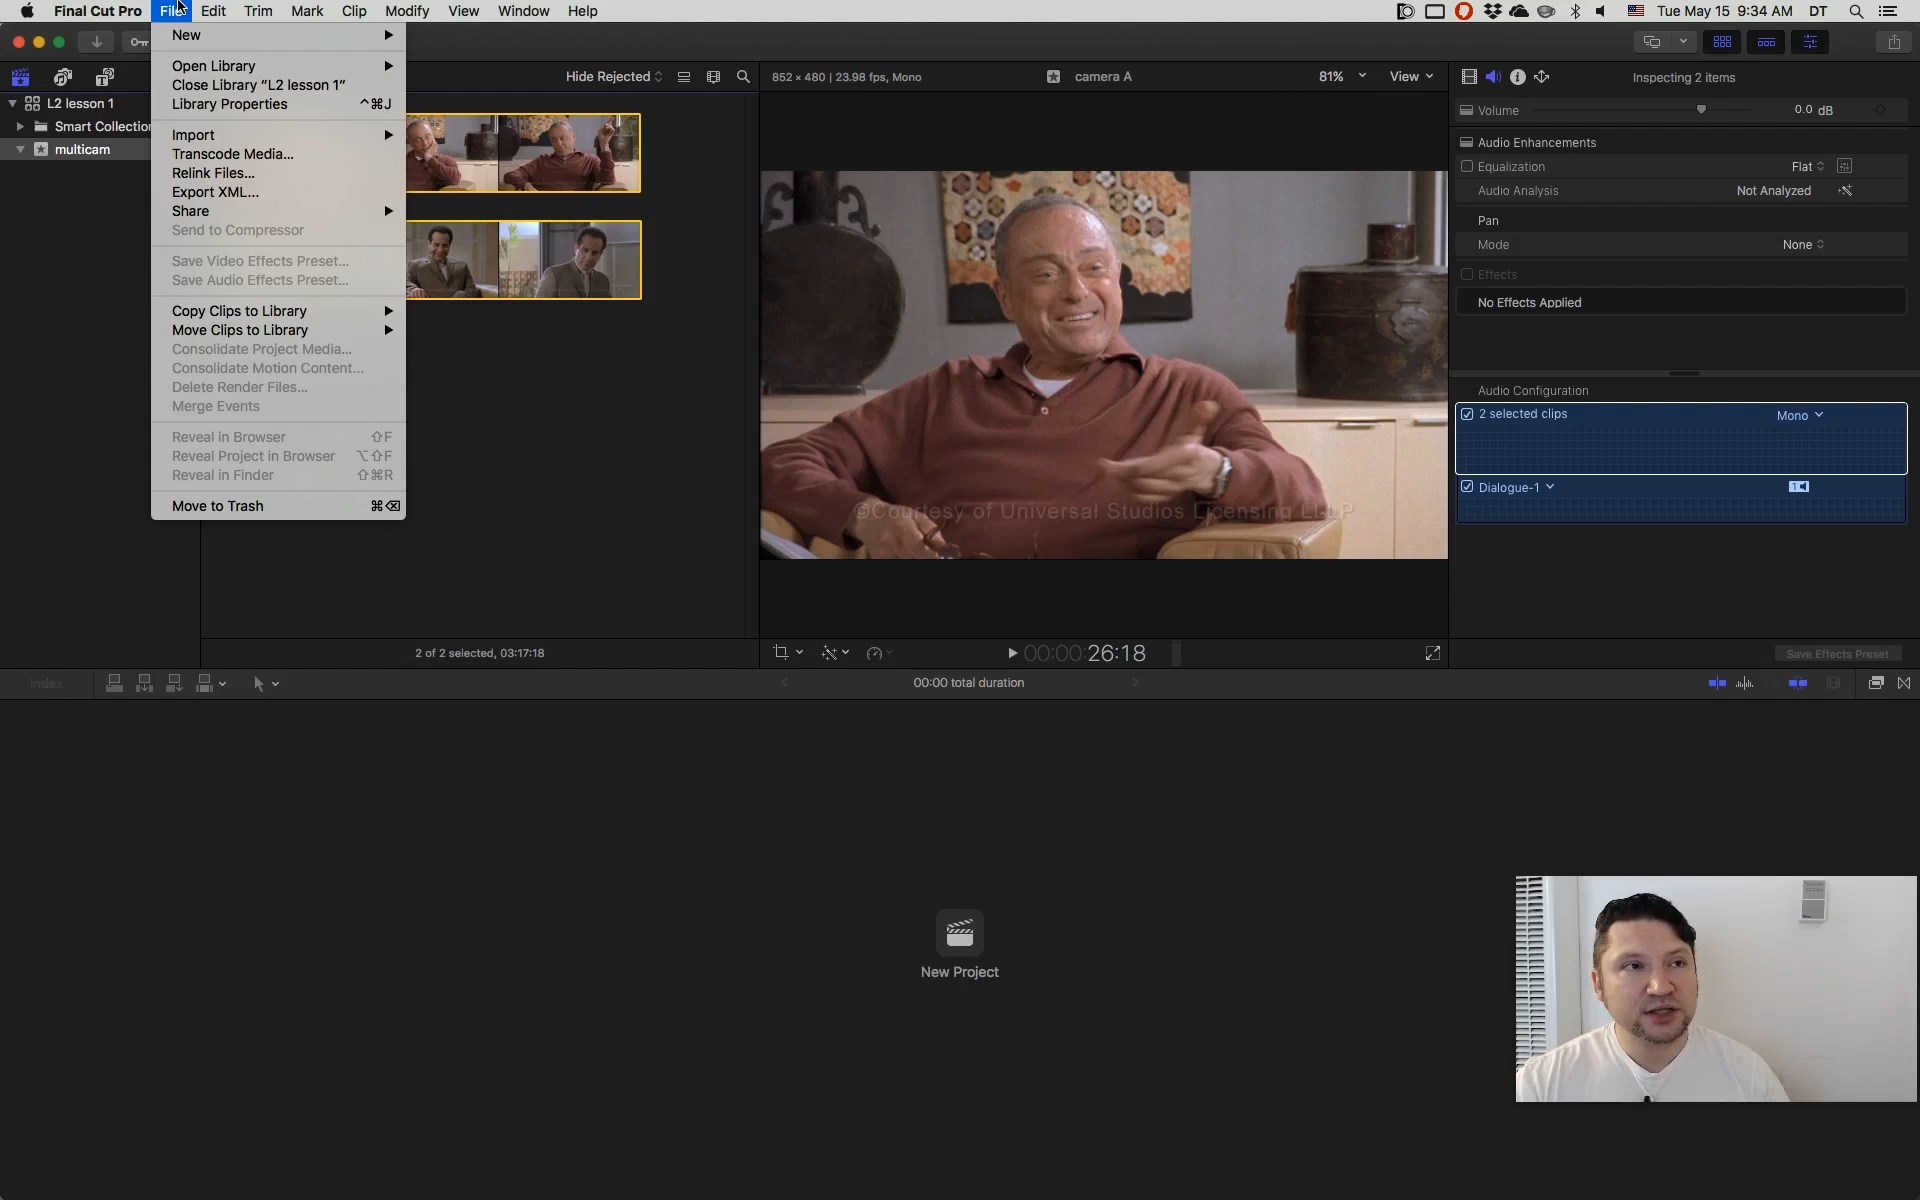Open the Mono channel configuration dropdown
The height and width of the screenshot is (1200, 1920).
(1799, 415)
